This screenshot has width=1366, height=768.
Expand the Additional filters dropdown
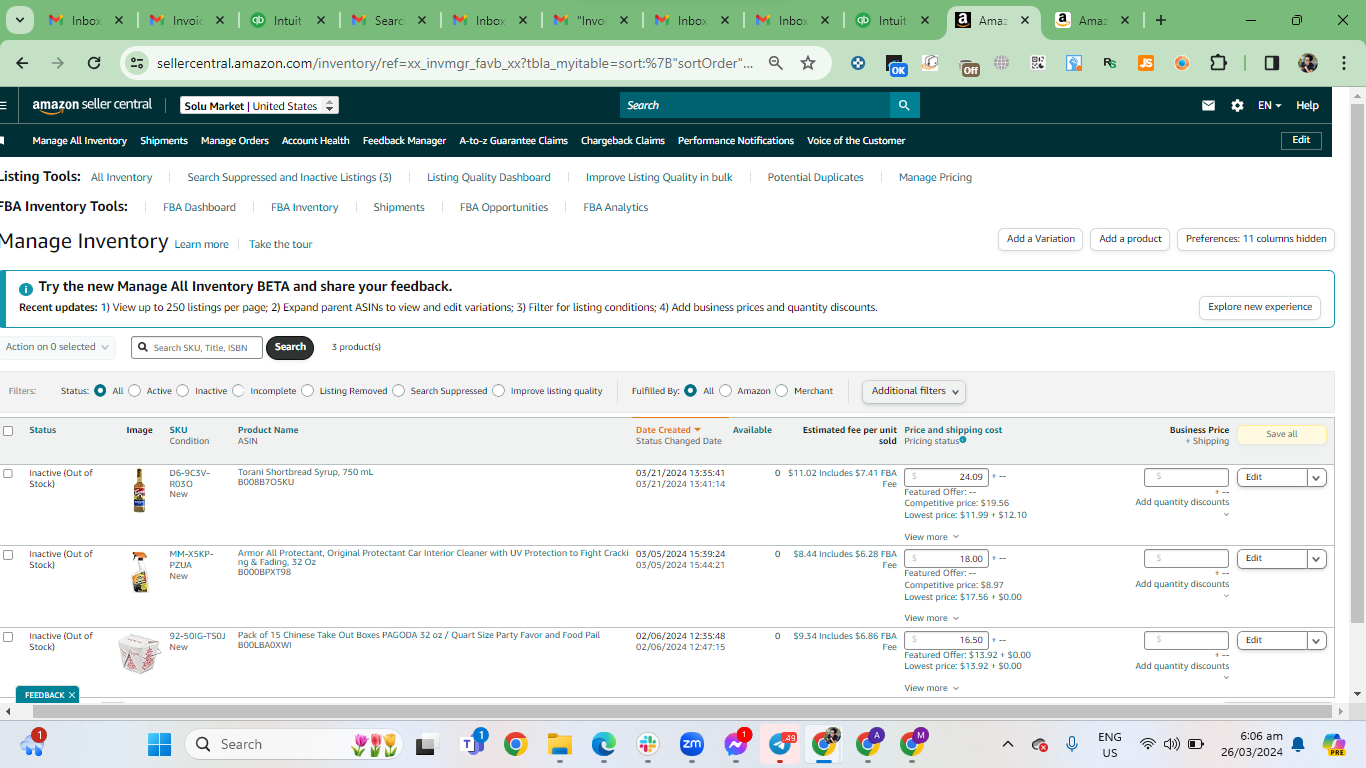[914, 391]
